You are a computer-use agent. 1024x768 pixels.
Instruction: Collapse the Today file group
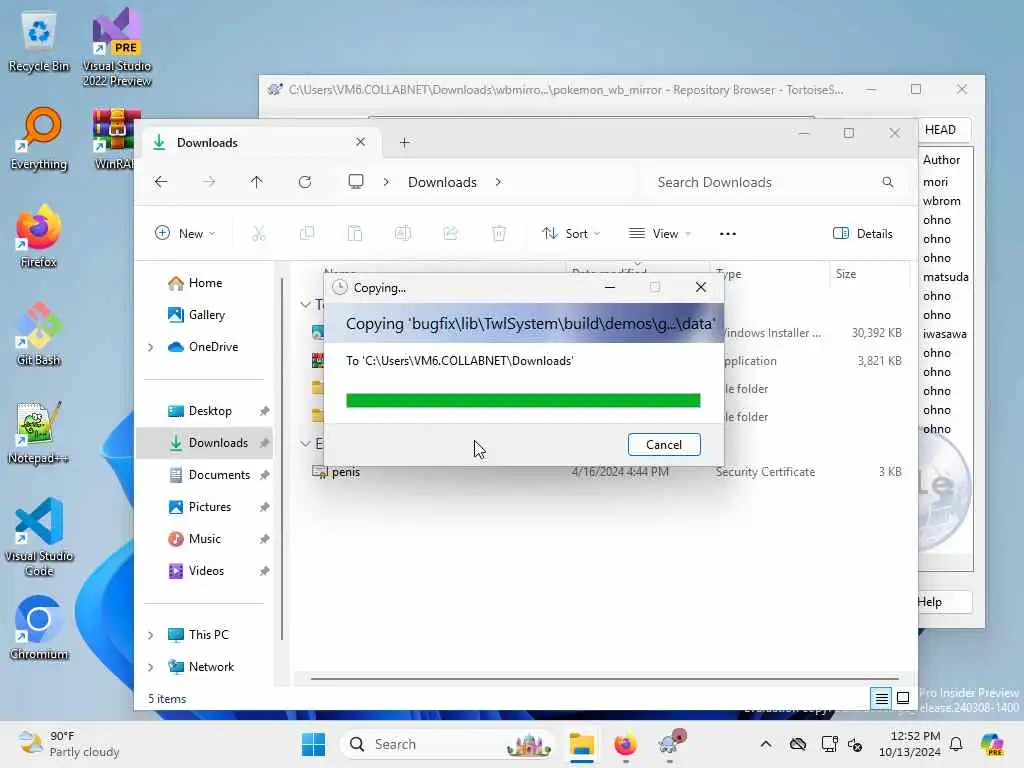(x=305, y=304)
